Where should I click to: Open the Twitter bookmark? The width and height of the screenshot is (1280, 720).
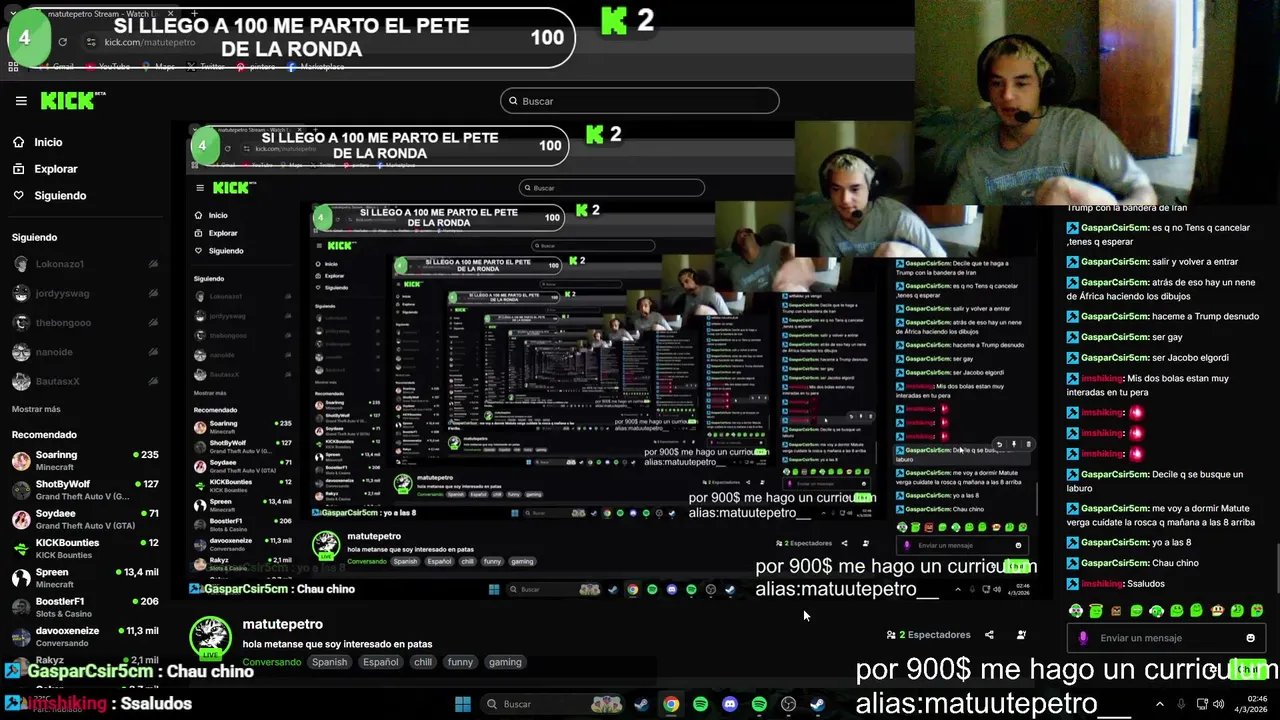(205, 67)
